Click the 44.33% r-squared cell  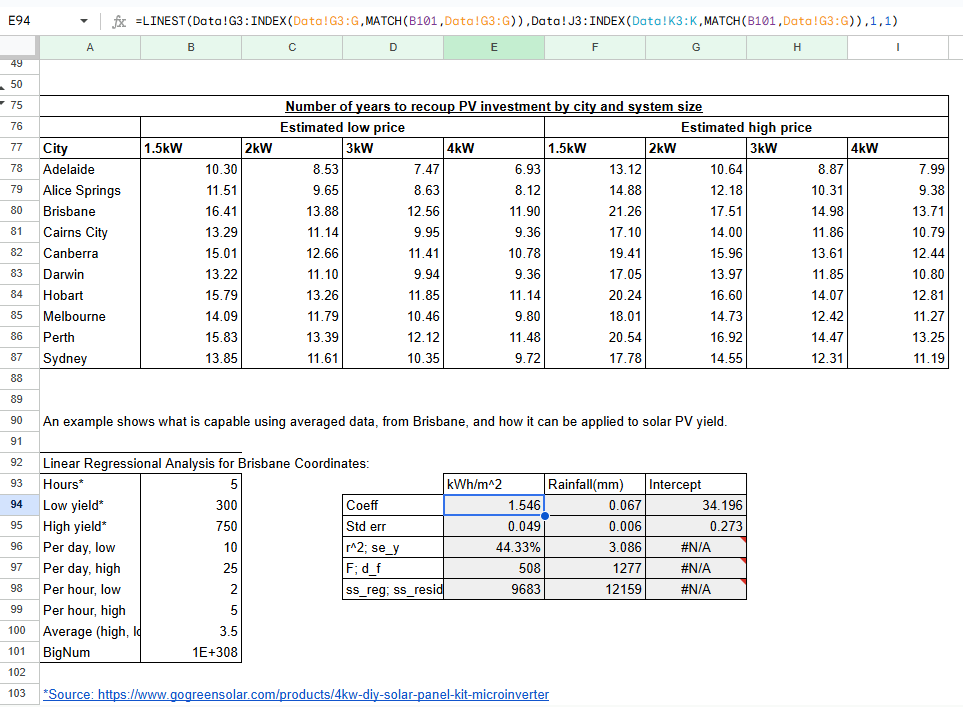coord(494,547)
